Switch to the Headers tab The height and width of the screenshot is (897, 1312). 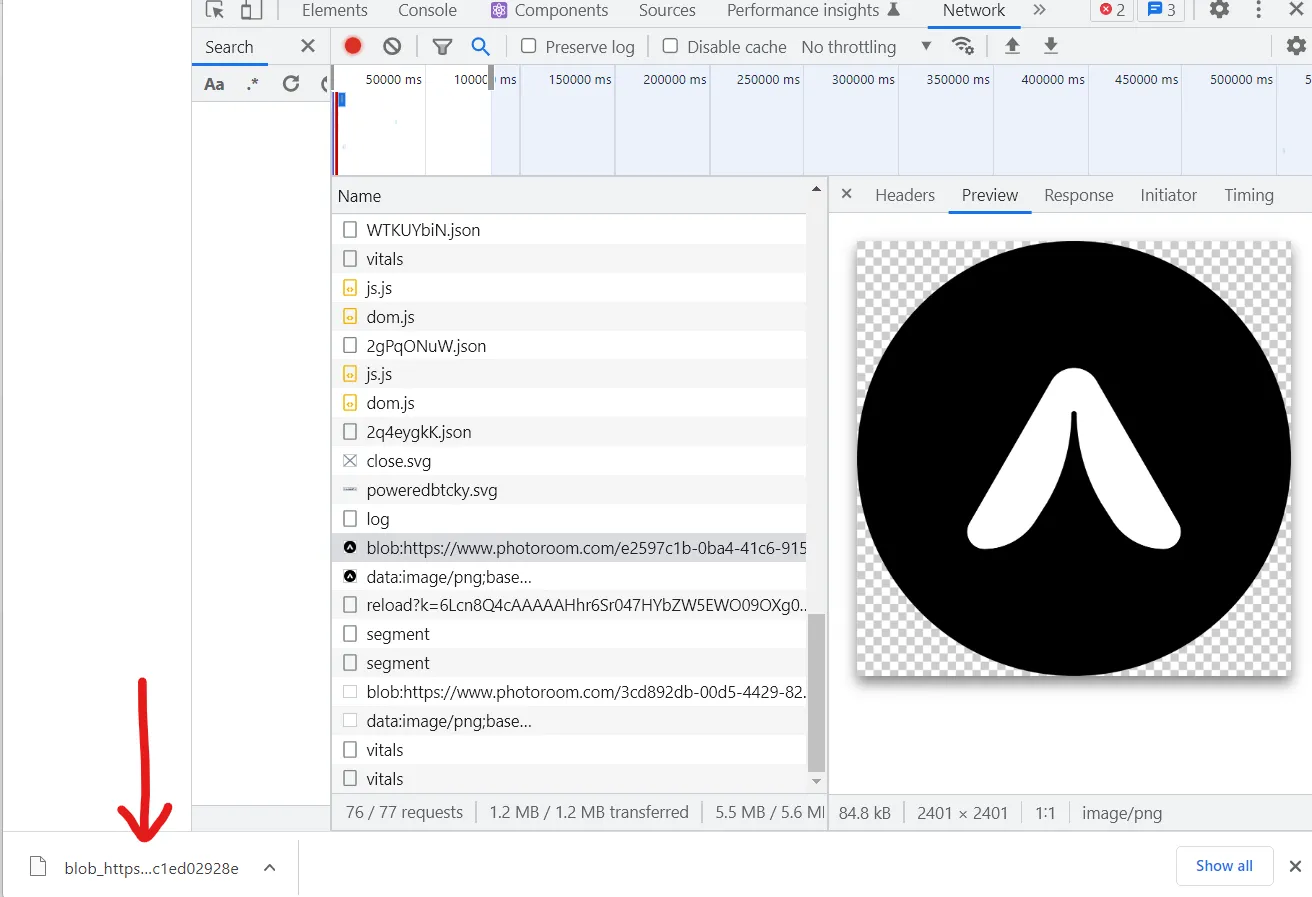coord(904,195)
